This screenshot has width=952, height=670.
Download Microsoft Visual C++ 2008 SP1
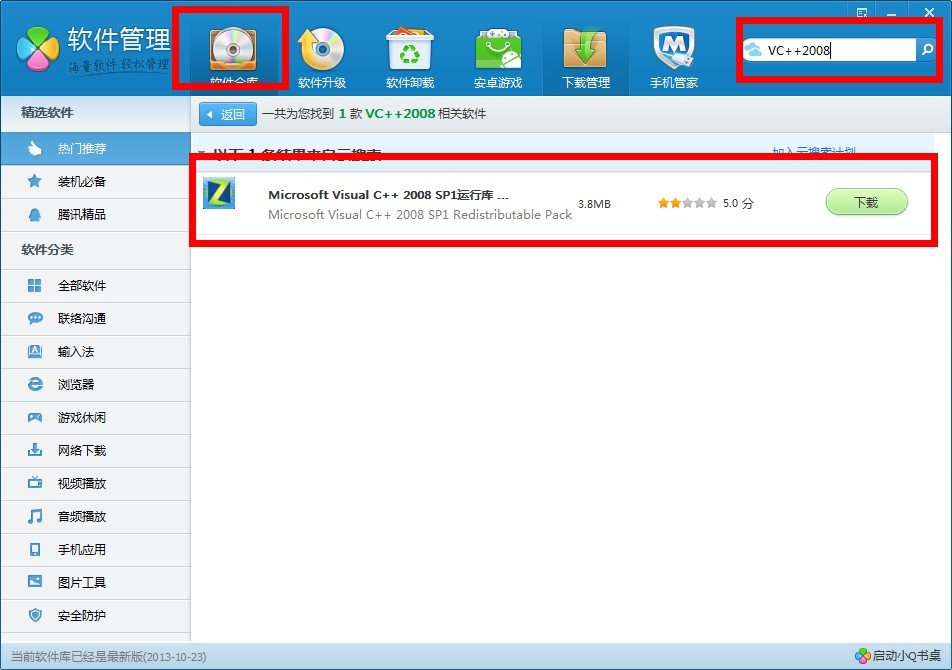click(x=865, y=202)
